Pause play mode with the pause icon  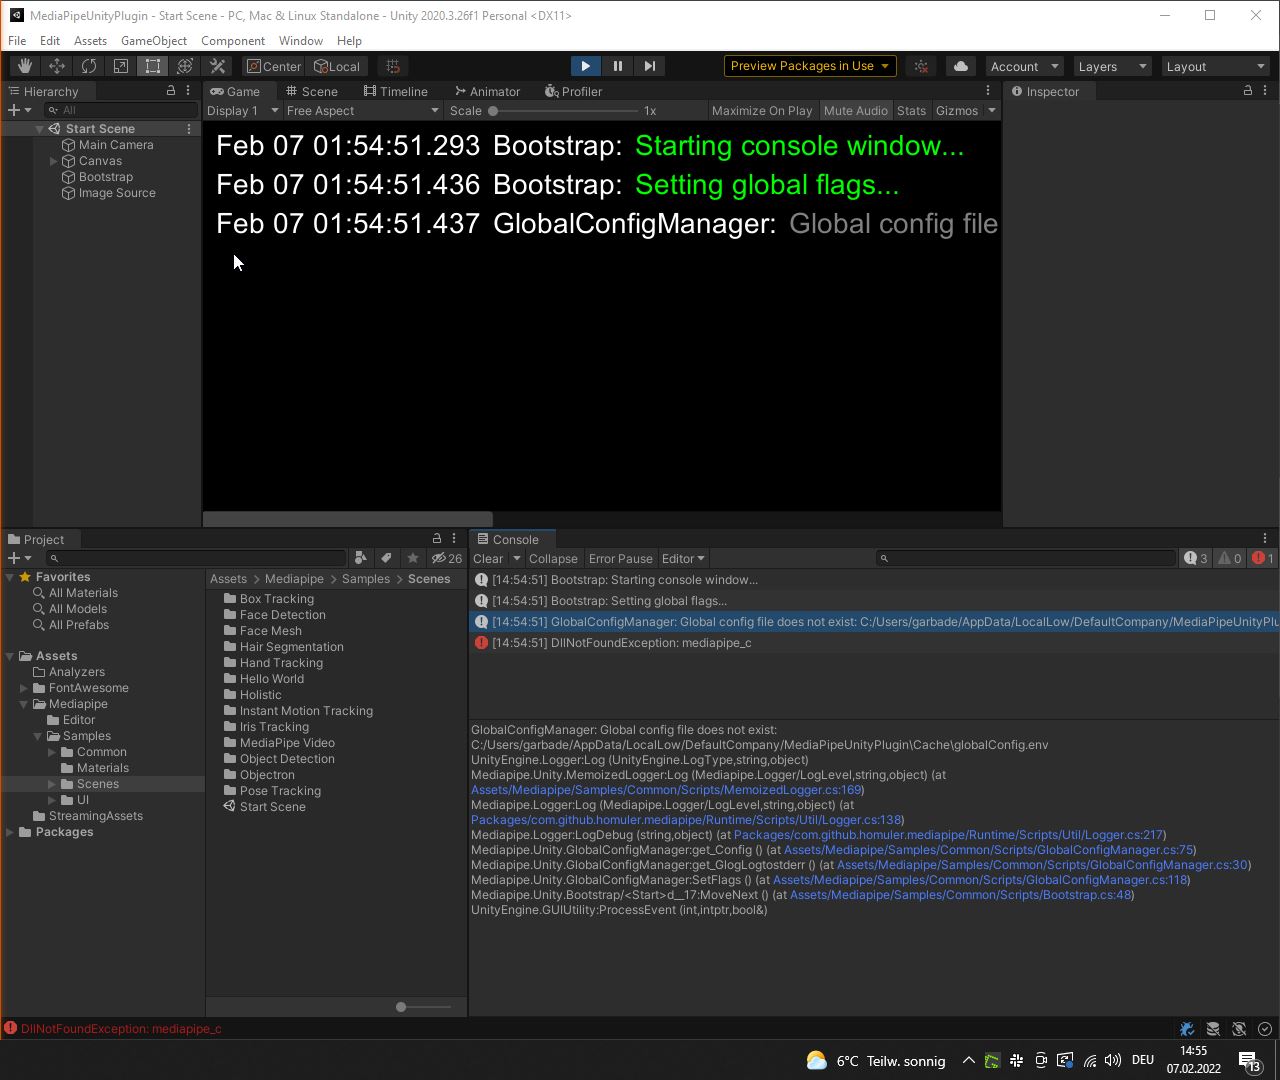[x=617, y=66]
